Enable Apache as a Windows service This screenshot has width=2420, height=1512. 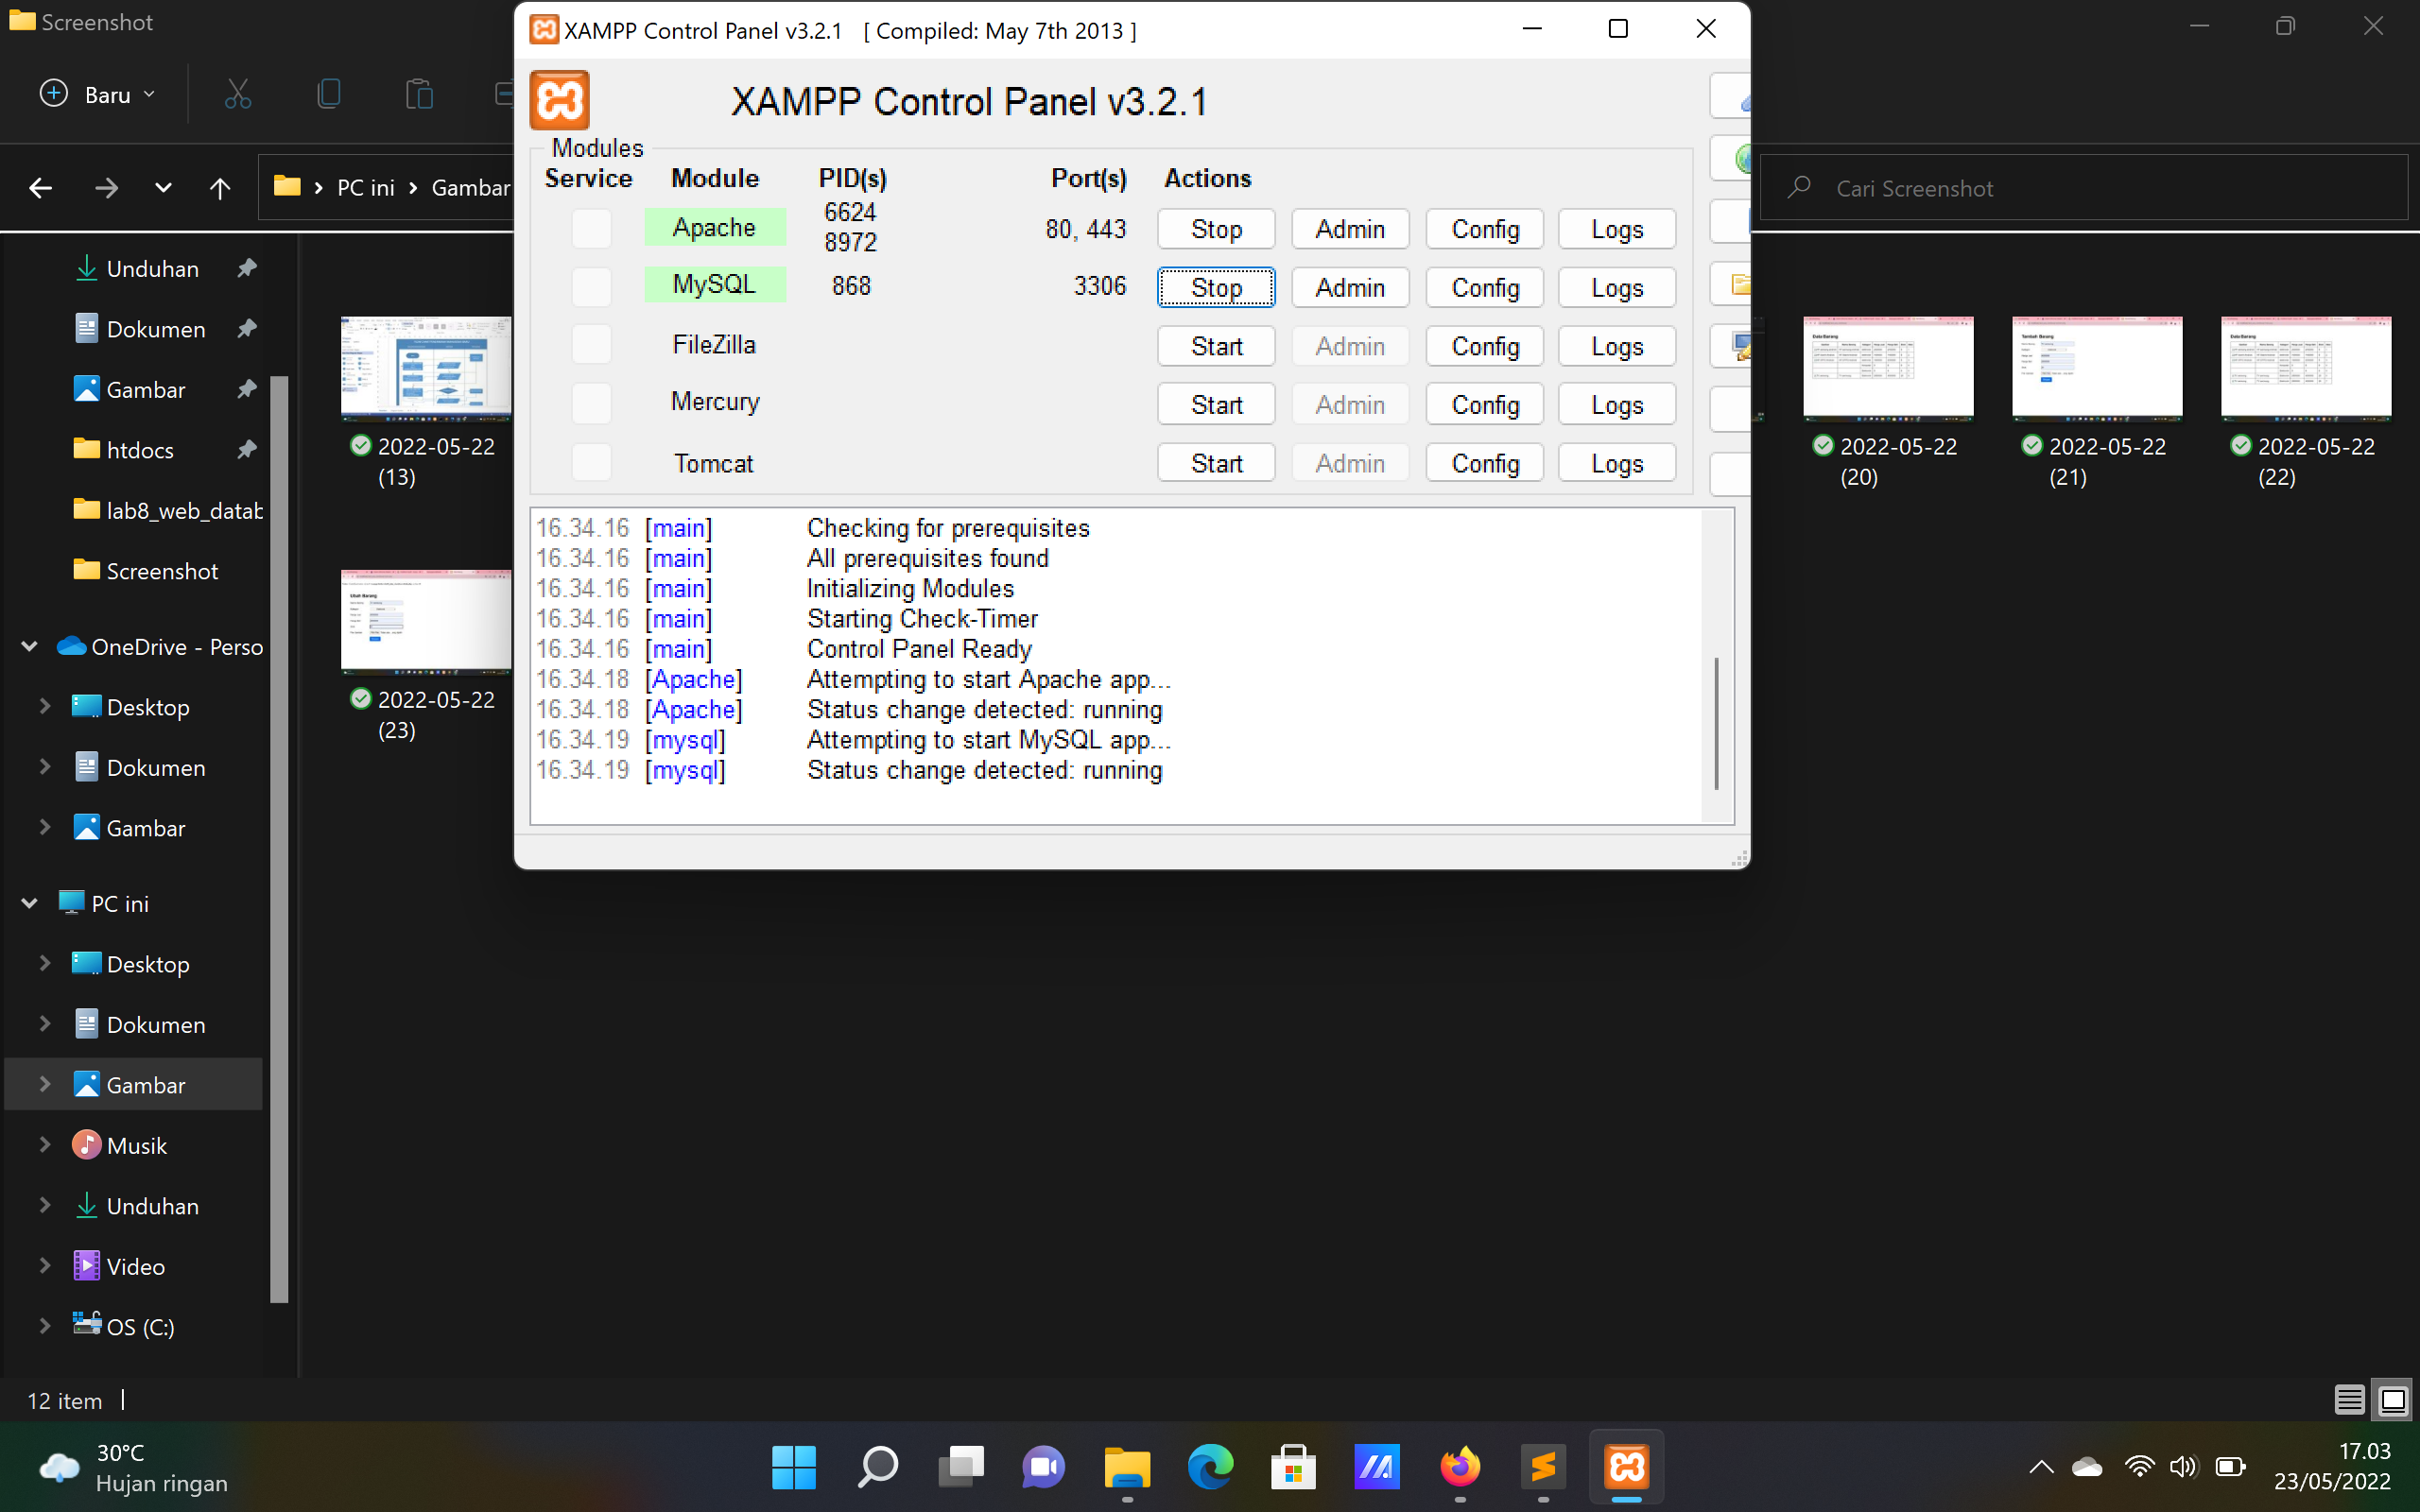click(x=591, y=228)
